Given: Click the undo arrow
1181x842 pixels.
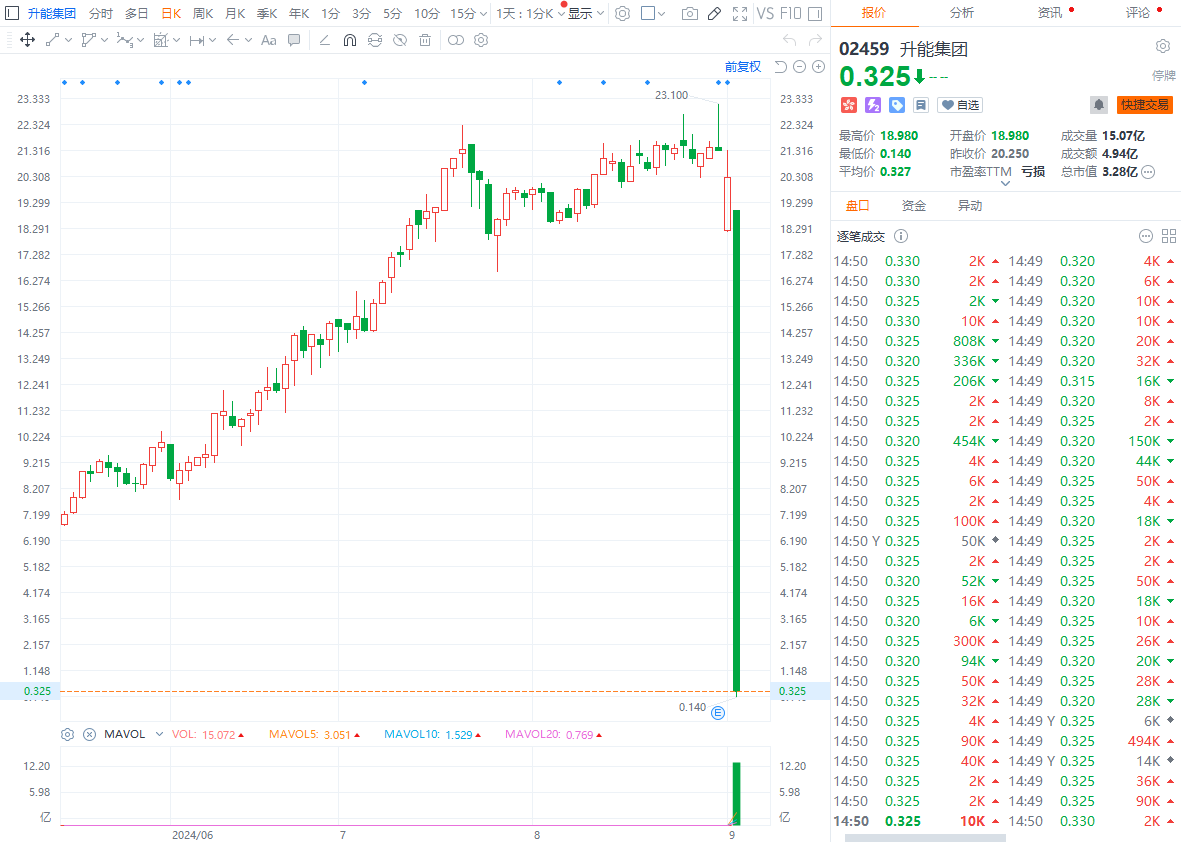Looking at the screenshot, I should pos(789,40).
